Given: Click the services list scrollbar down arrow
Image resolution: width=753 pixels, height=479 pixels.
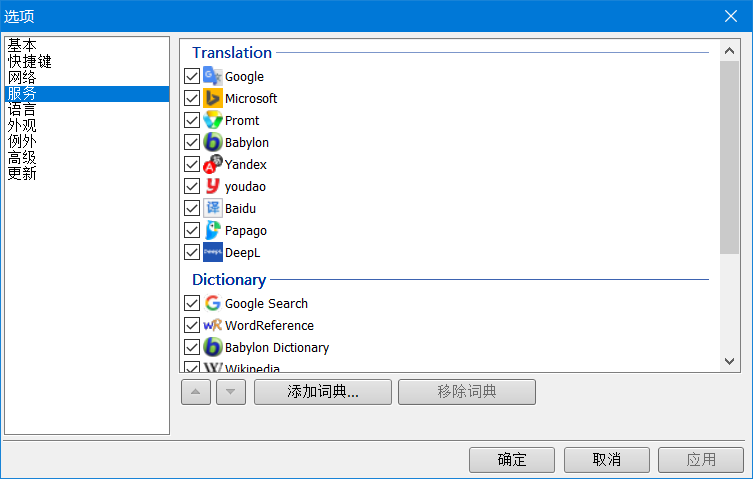Looking at the screenshot, I should click(x=729, y=361).
